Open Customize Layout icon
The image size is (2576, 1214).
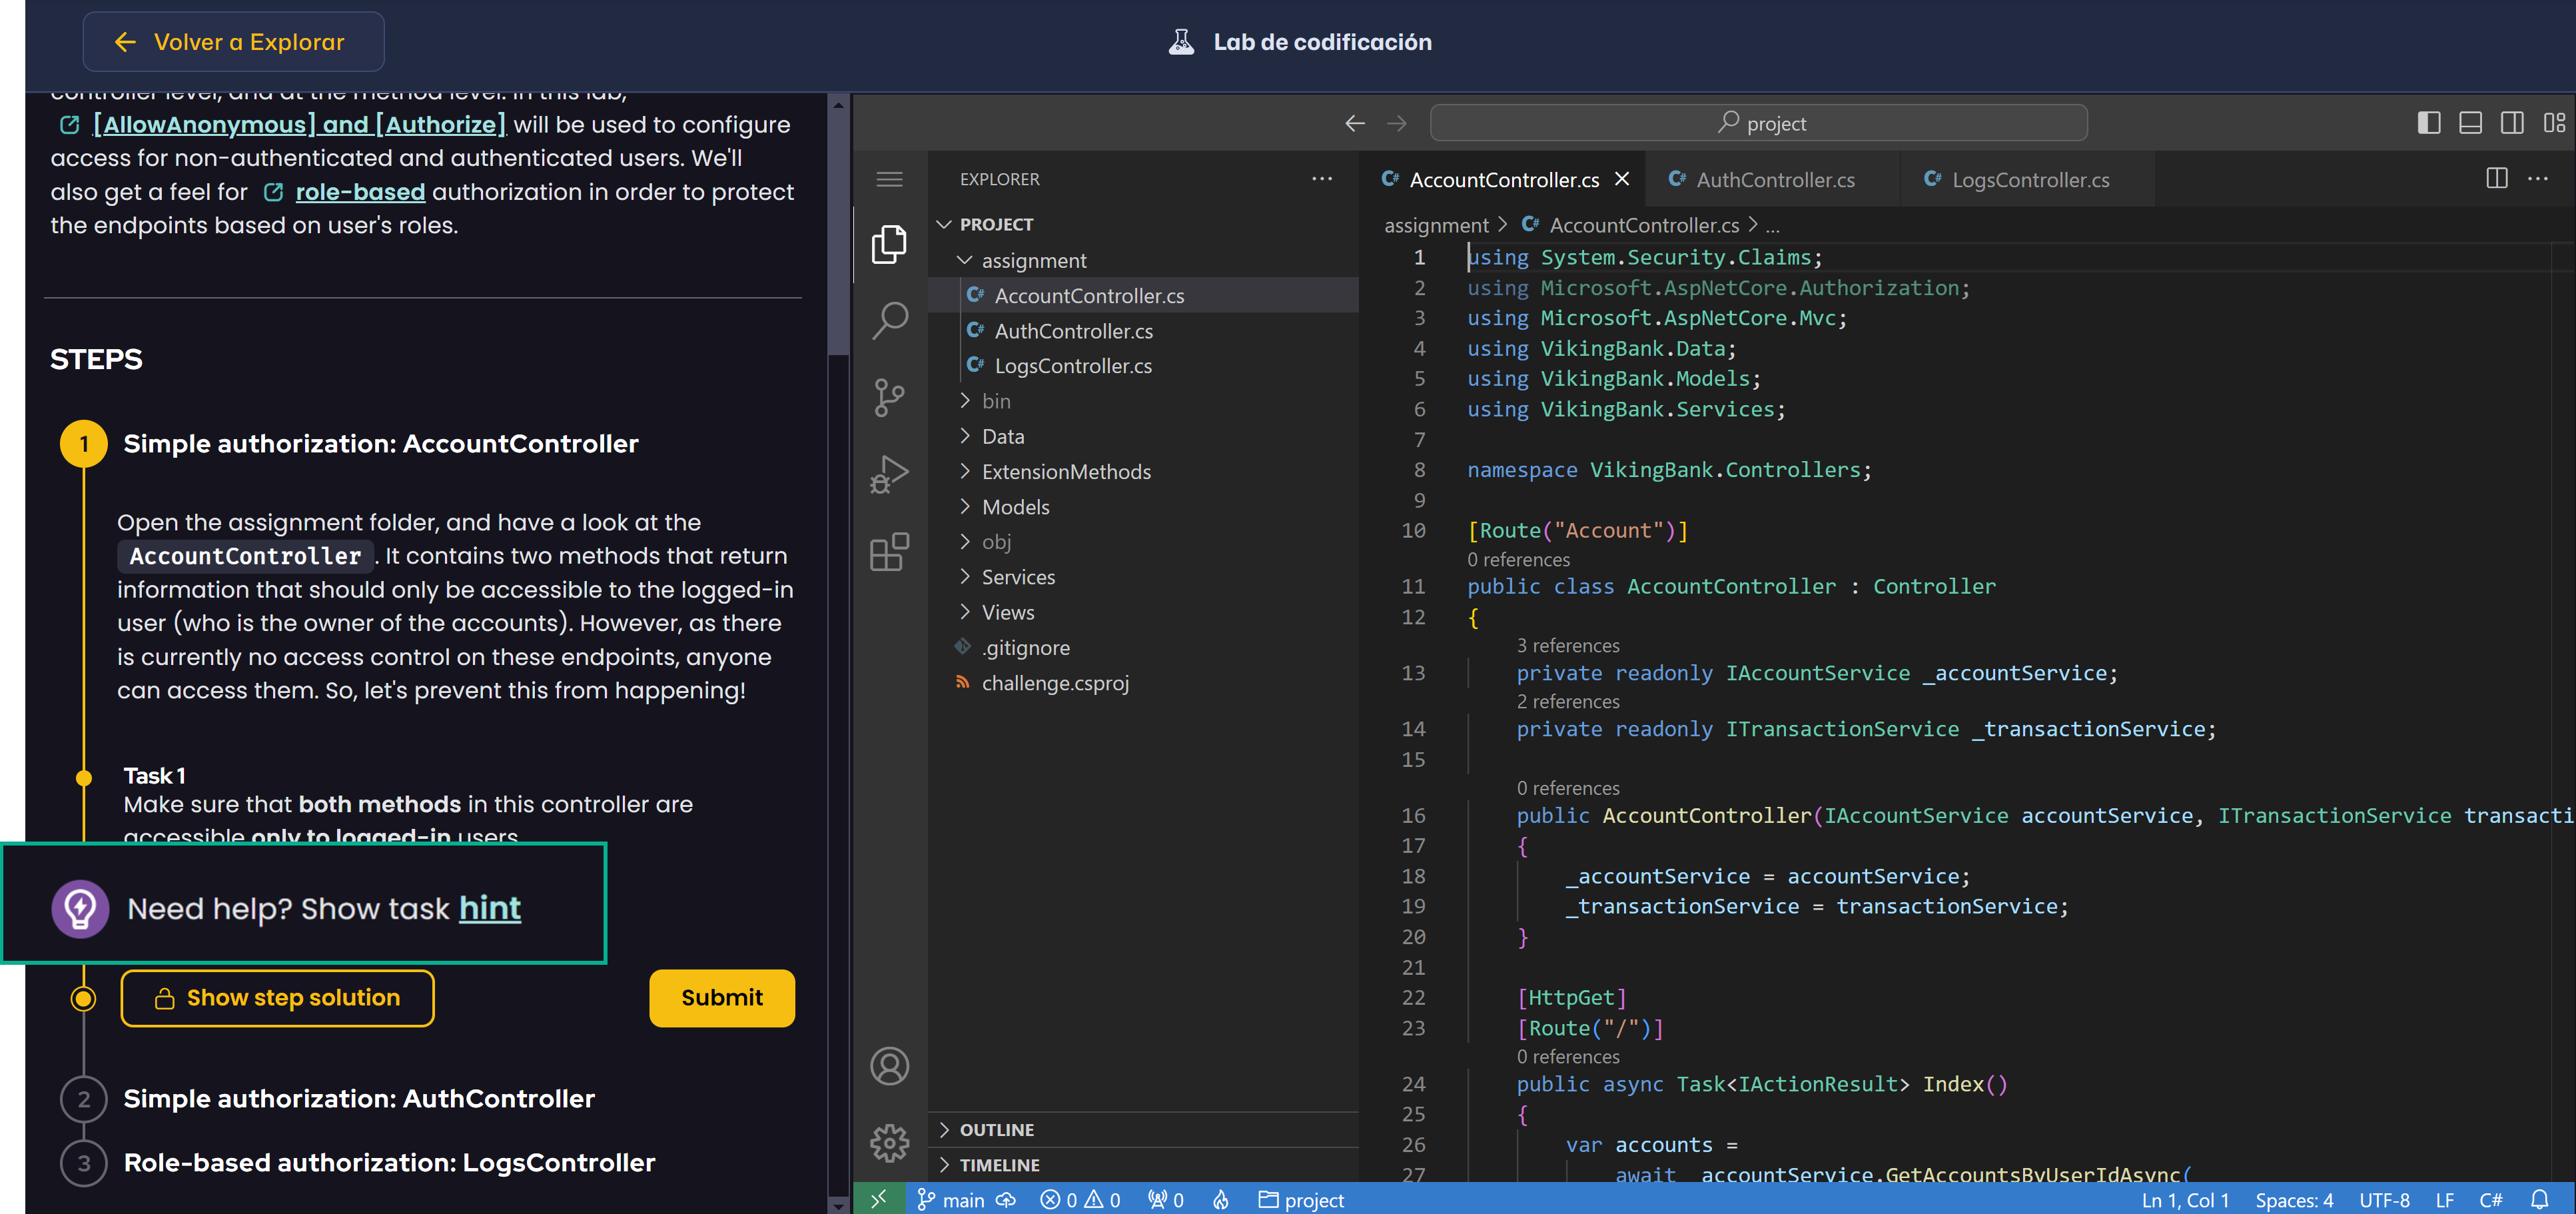click(2553, 123)
